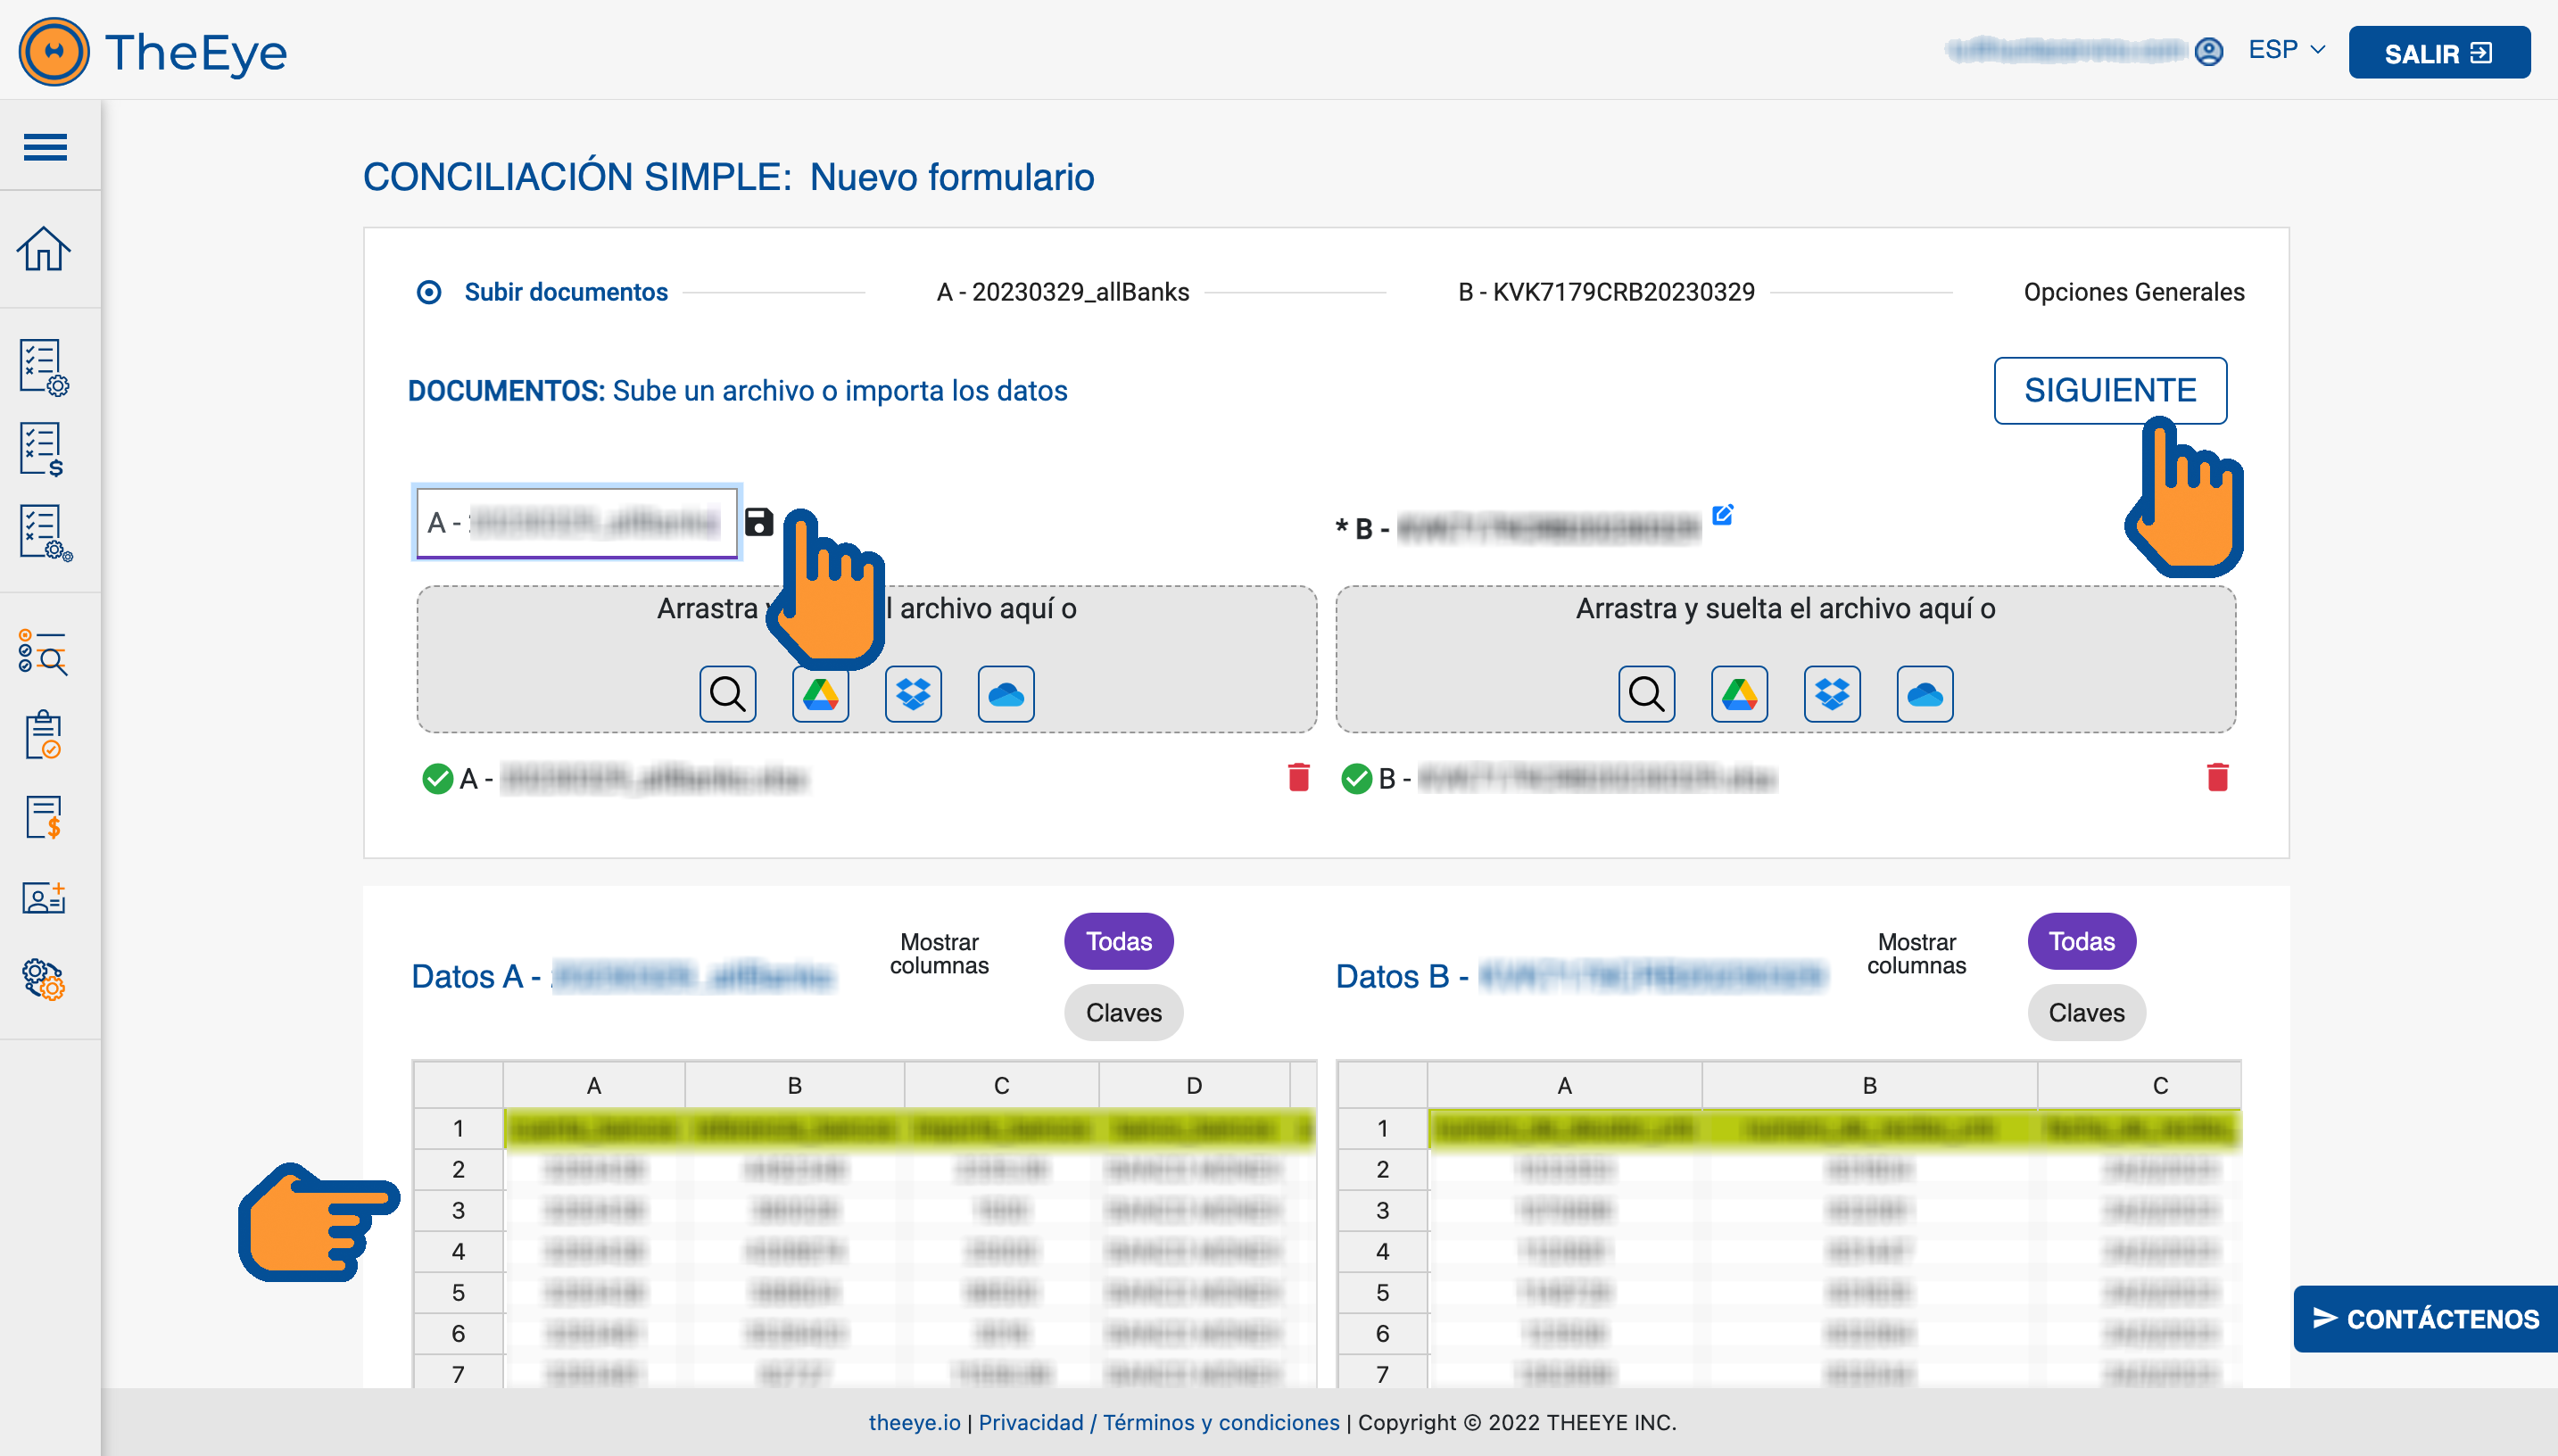
Task: Select Claves columns for Datos A
Action: (x=1123, y=1012)
